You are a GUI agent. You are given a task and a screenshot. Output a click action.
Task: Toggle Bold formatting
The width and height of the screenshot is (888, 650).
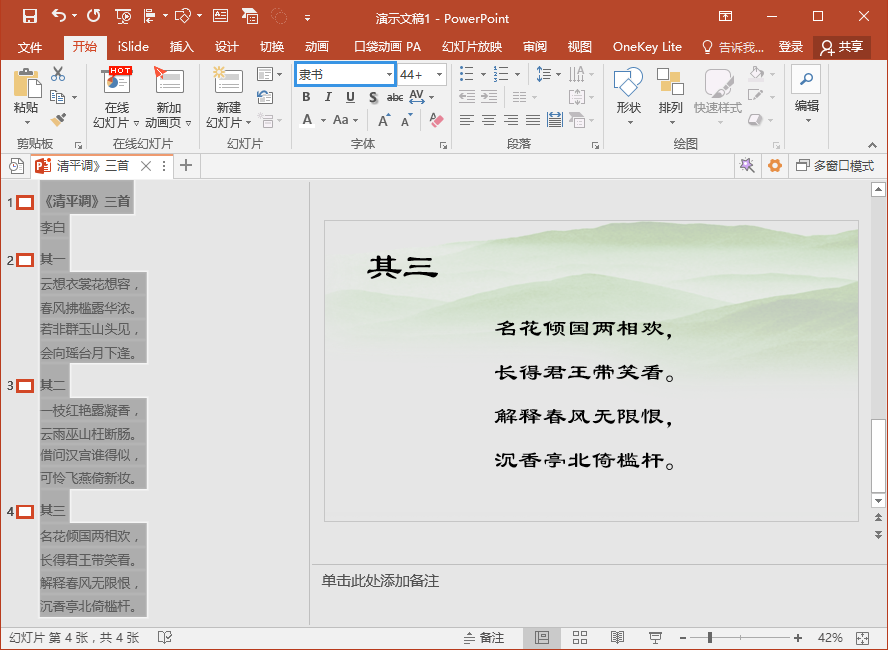(x=307, y=97)
